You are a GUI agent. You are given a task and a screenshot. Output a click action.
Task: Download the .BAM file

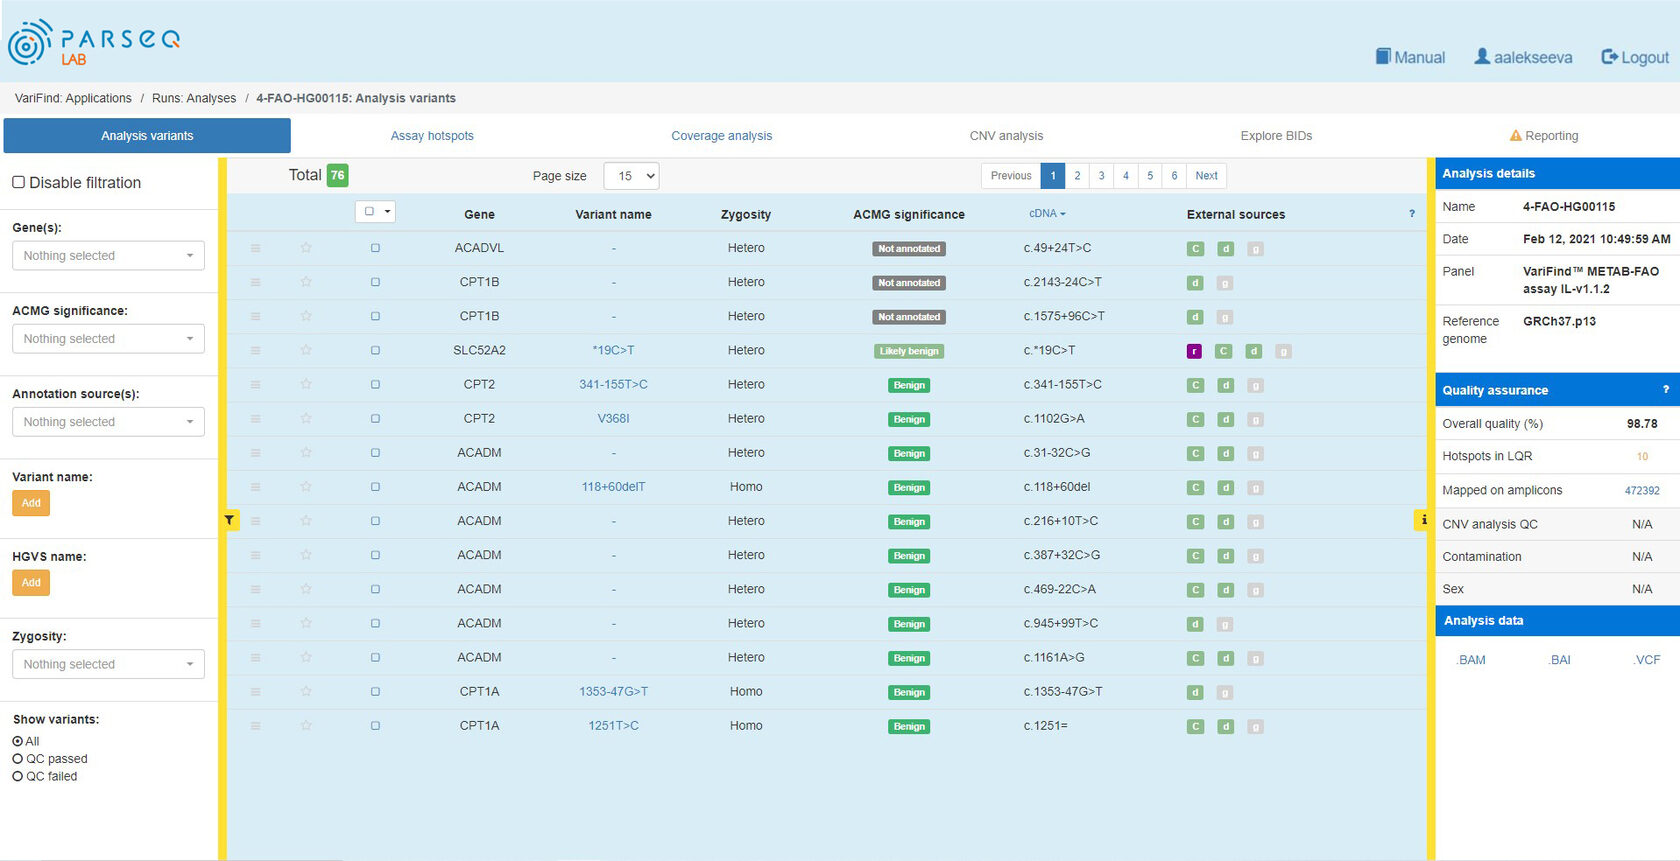coord(1471,660)
